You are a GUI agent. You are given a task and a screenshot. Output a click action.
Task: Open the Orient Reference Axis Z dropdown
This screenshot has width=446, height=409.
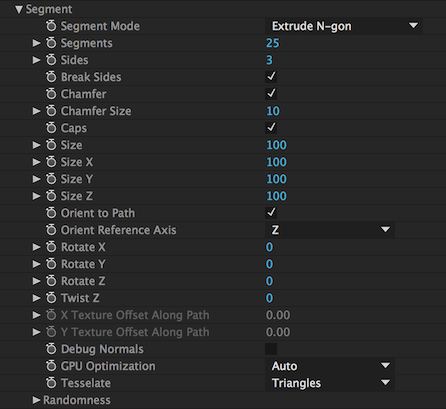click(330, 230)
